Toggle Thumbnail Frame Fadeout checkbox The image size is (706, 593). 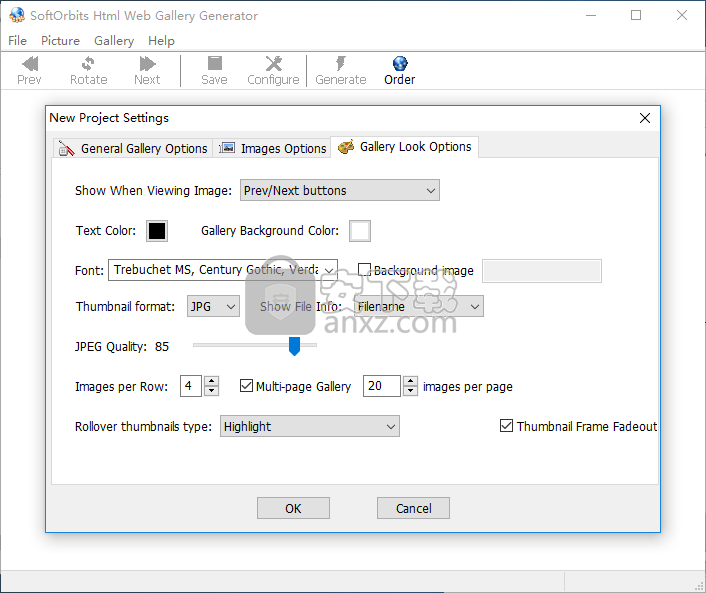(506, 426)
